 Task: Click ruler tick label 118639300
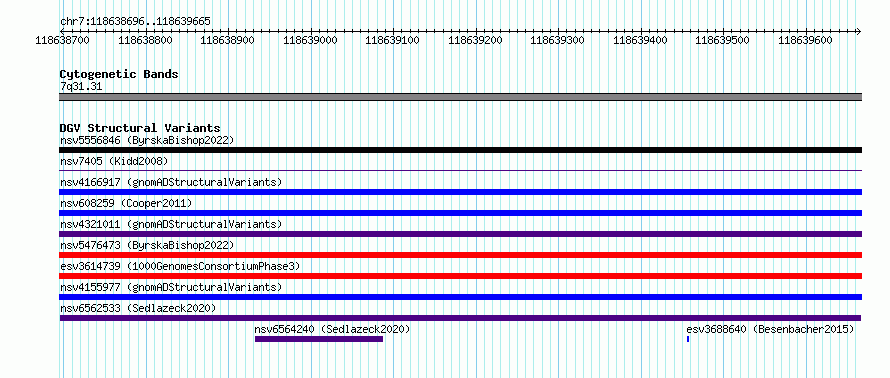coord(557,40)
